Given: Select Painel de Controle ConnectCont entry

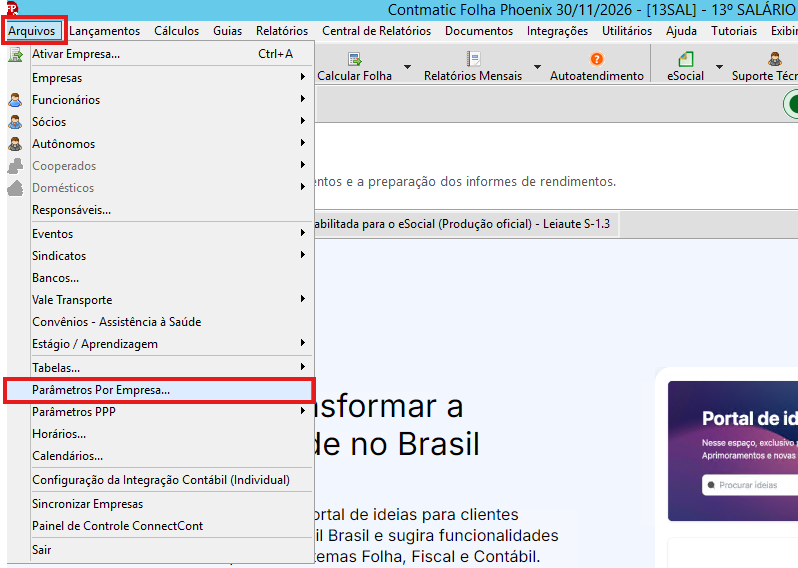Looking at the screenshot, I should [x=160, y=526].
